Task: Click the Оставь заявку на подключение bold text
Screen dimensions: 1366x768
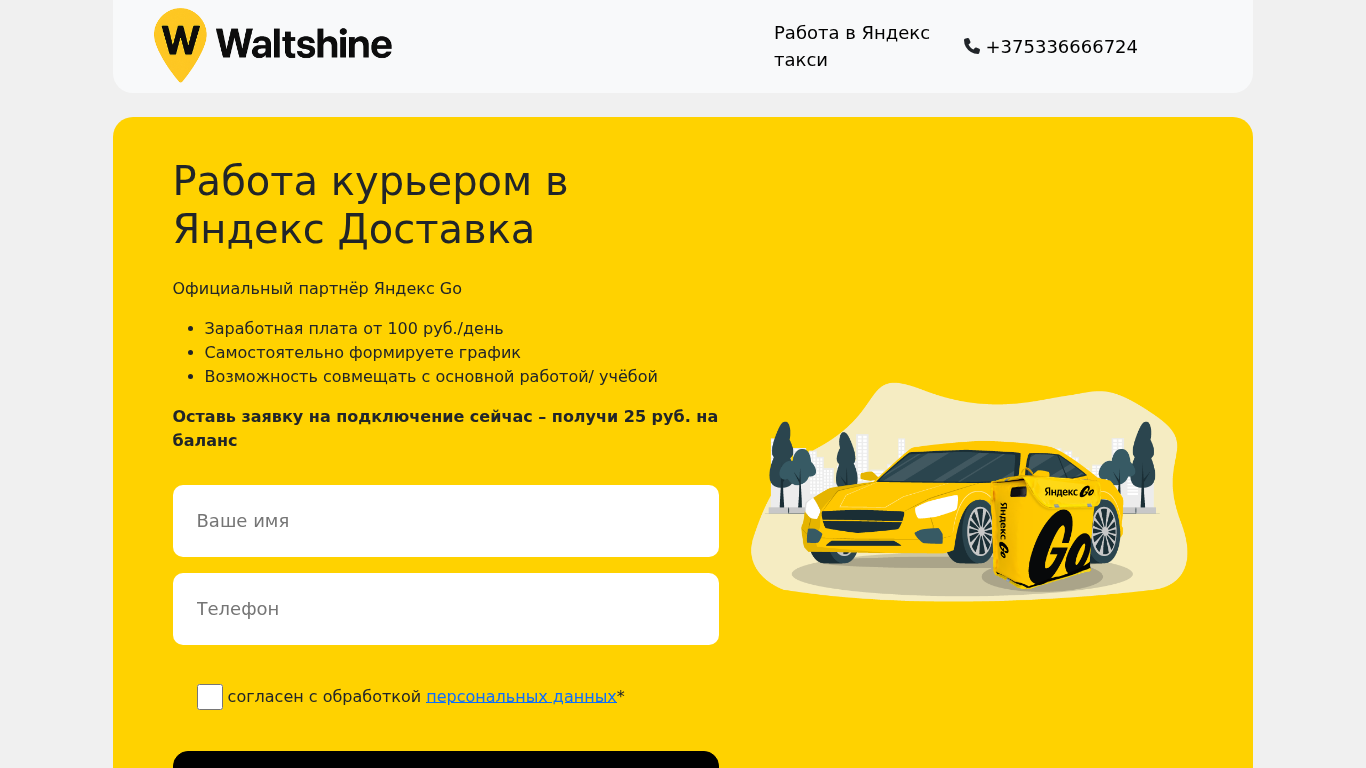Action: click(446, 429)
